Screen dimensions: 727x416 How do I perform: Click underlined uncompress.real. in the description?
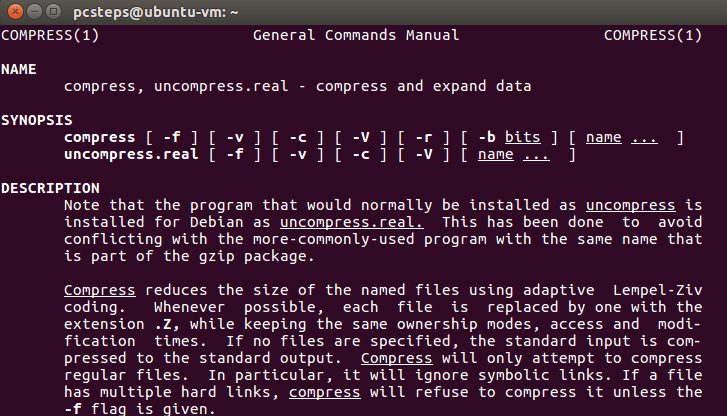tap(351, 222)
